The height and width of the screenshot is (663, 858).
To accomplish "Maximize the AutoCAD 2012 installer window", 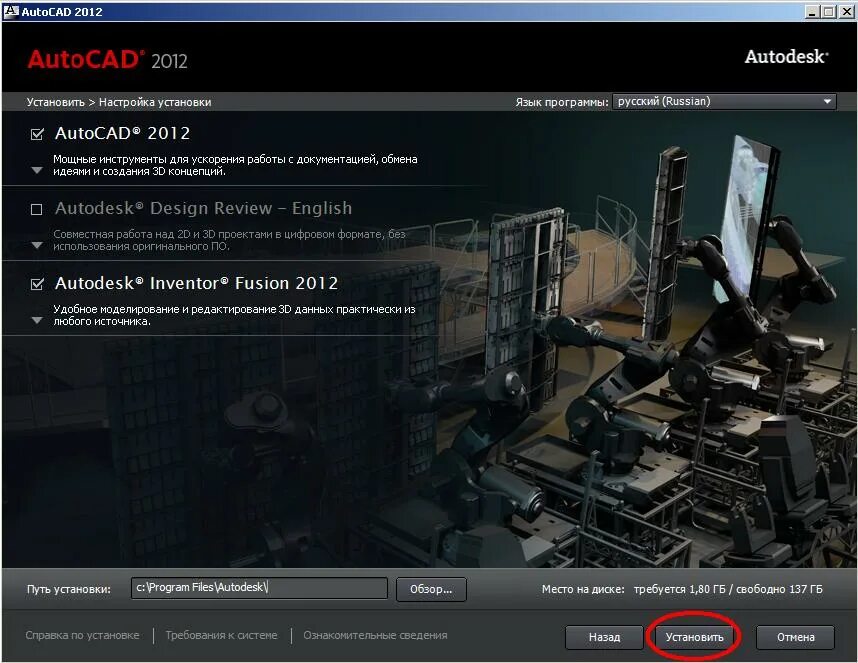I will pyautogui.click(x=829, y=11).
